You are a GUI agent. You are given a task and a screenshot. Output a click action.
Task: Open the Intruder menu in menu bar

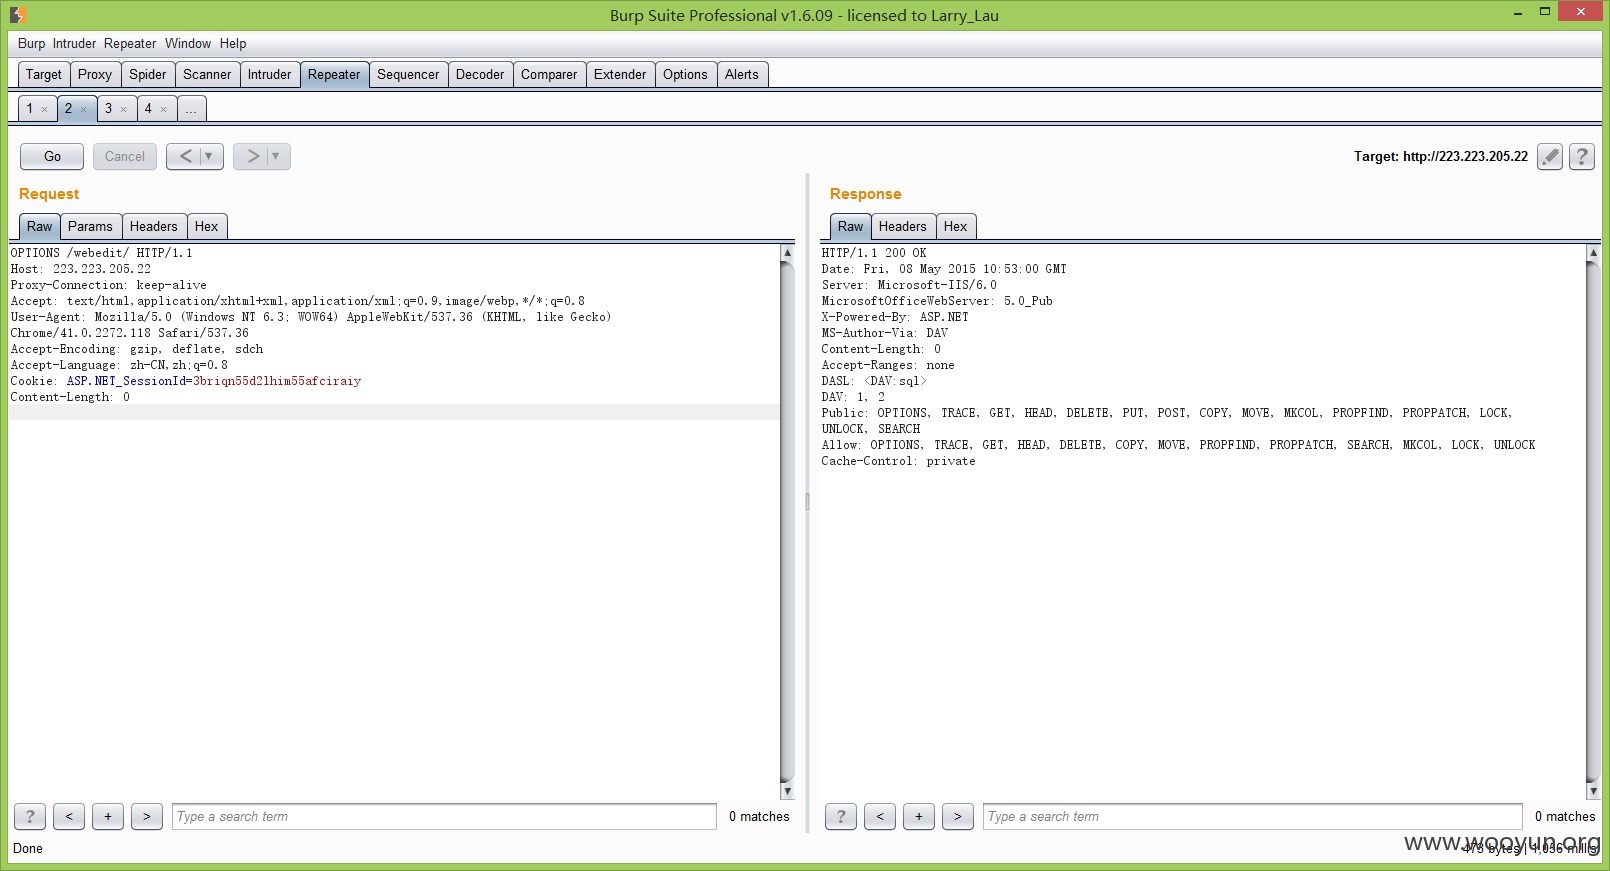pos(75,43)
